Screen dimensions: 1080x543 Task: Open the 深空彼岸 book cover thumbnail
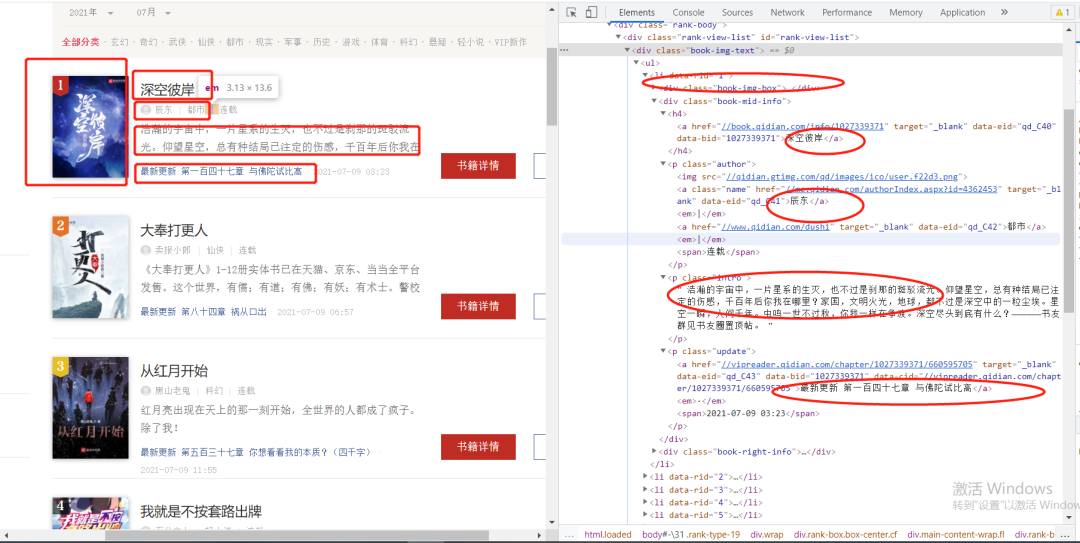(x=90, y=127)
